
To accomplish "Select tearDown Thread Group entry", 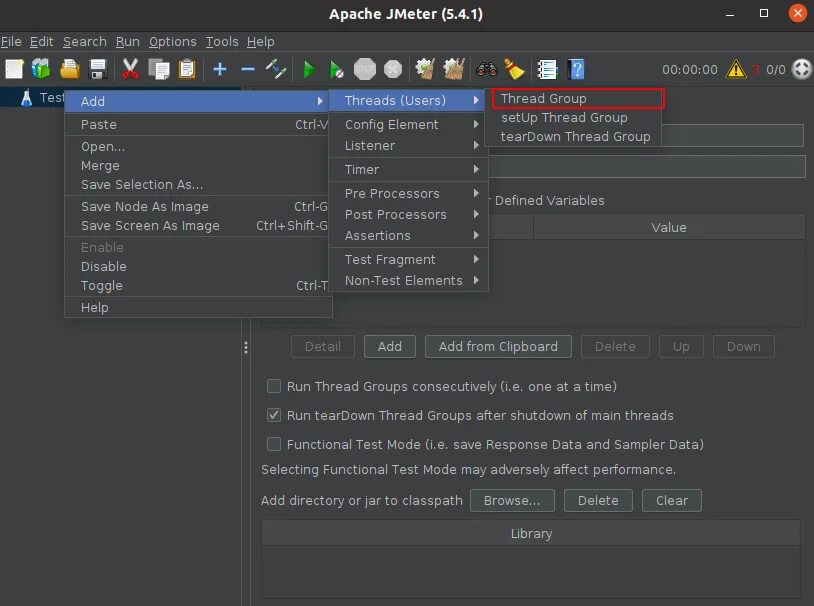I will click(x=574, y=137).
